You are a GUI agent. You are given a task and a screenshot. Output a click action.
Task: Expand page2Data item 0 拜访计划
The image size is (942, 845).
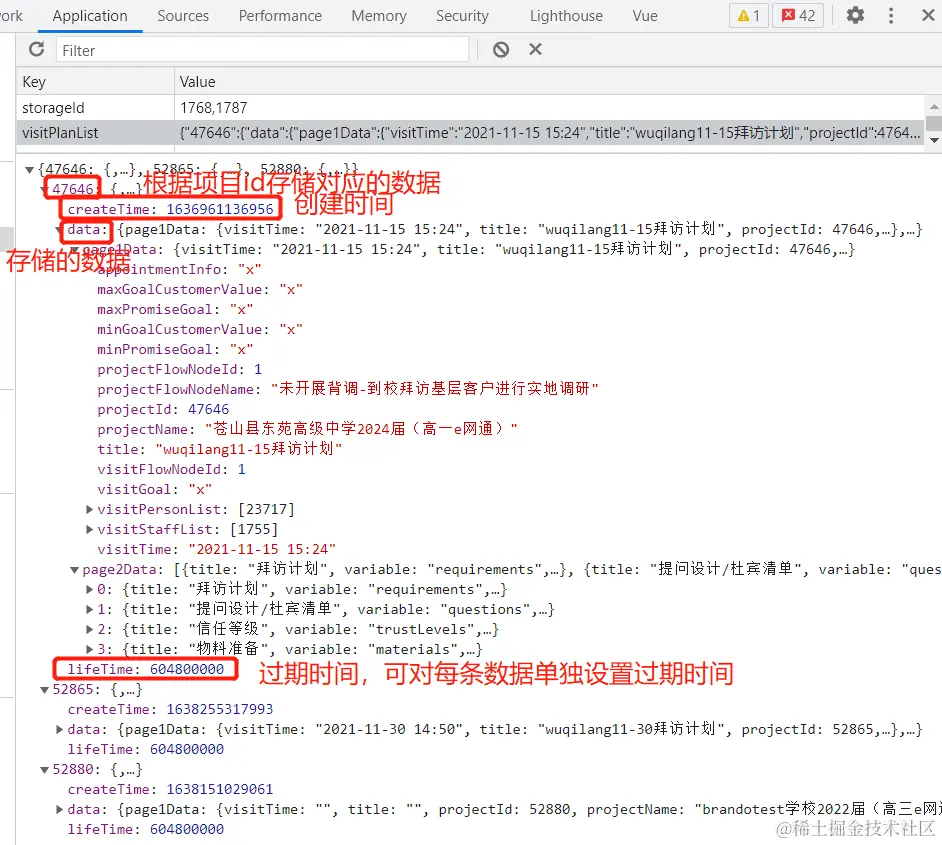[89, 589]
